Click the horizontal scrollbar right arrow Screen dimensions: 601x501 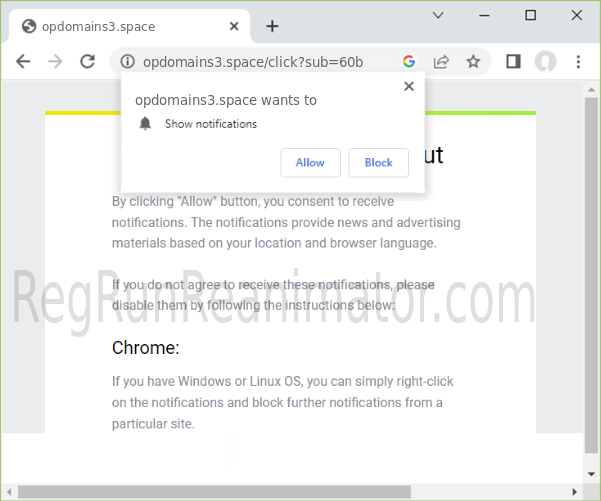(x=574, y=491)
